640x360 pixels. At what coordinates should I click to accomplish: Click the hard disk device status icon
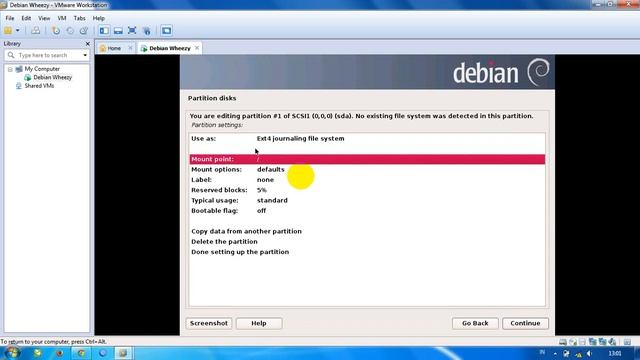click(x=563, y=342)
